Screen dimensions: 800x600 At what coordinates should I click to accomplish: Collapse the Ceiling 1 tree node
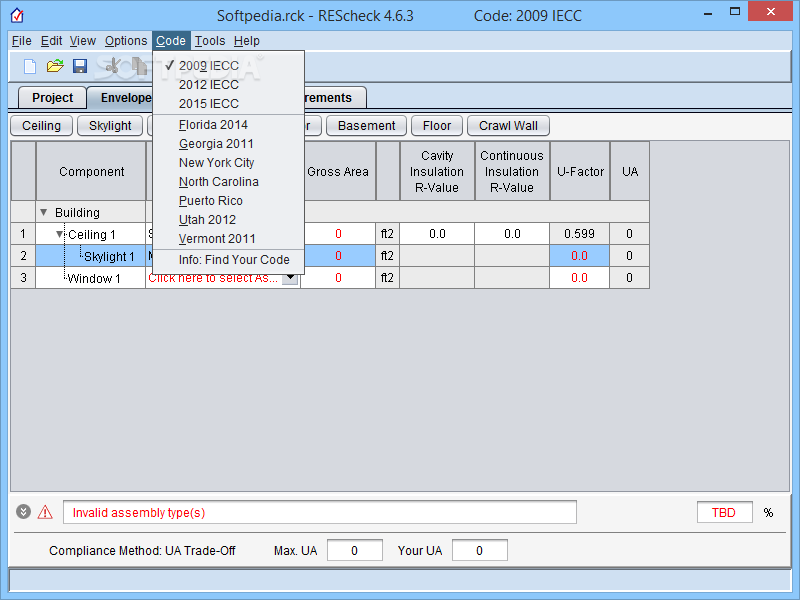point(60,234)
